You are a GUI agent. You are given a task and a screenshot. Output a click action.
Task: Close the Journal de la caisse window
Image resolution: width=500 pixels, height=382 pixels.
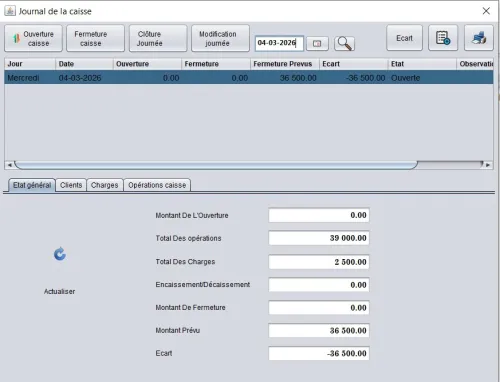pos(486,11)
